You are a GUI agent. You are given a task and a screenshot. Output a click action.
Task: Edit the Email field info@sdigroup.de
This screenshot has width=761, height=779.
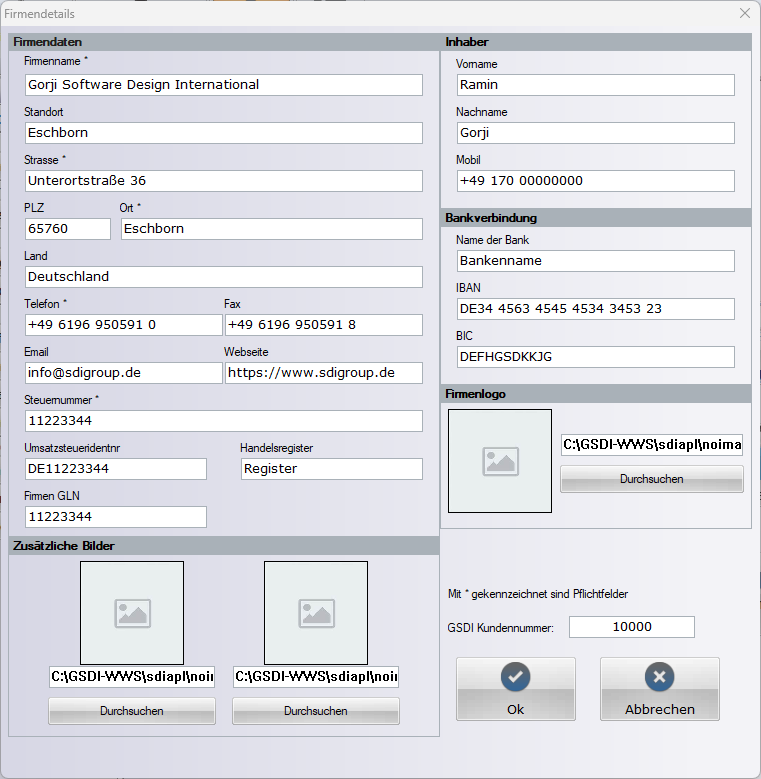(x=124, y=373)
